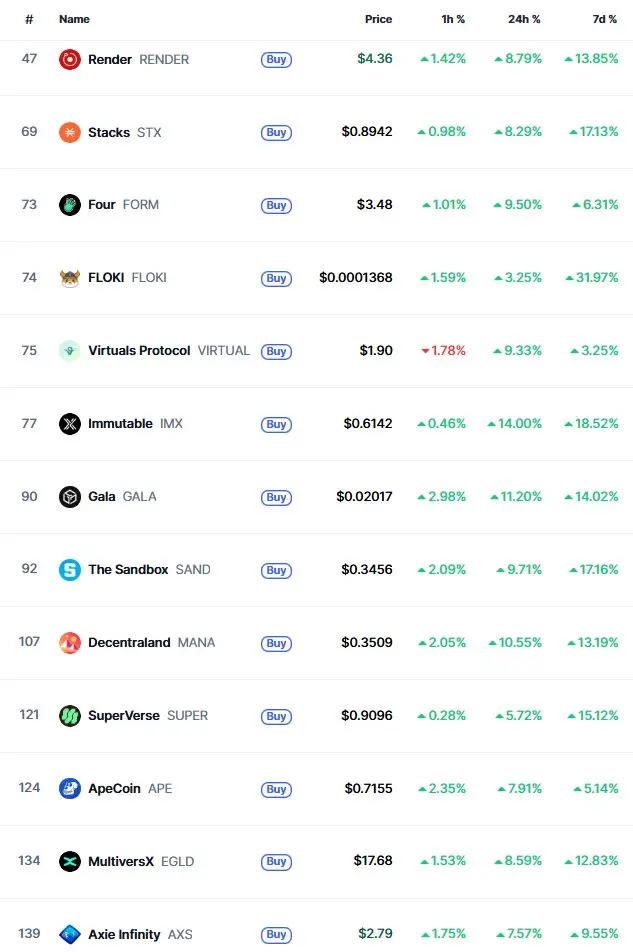Open the Stacks orange logo icon
This screenshot has height=952, width=633.
click(x=70, y=132)
